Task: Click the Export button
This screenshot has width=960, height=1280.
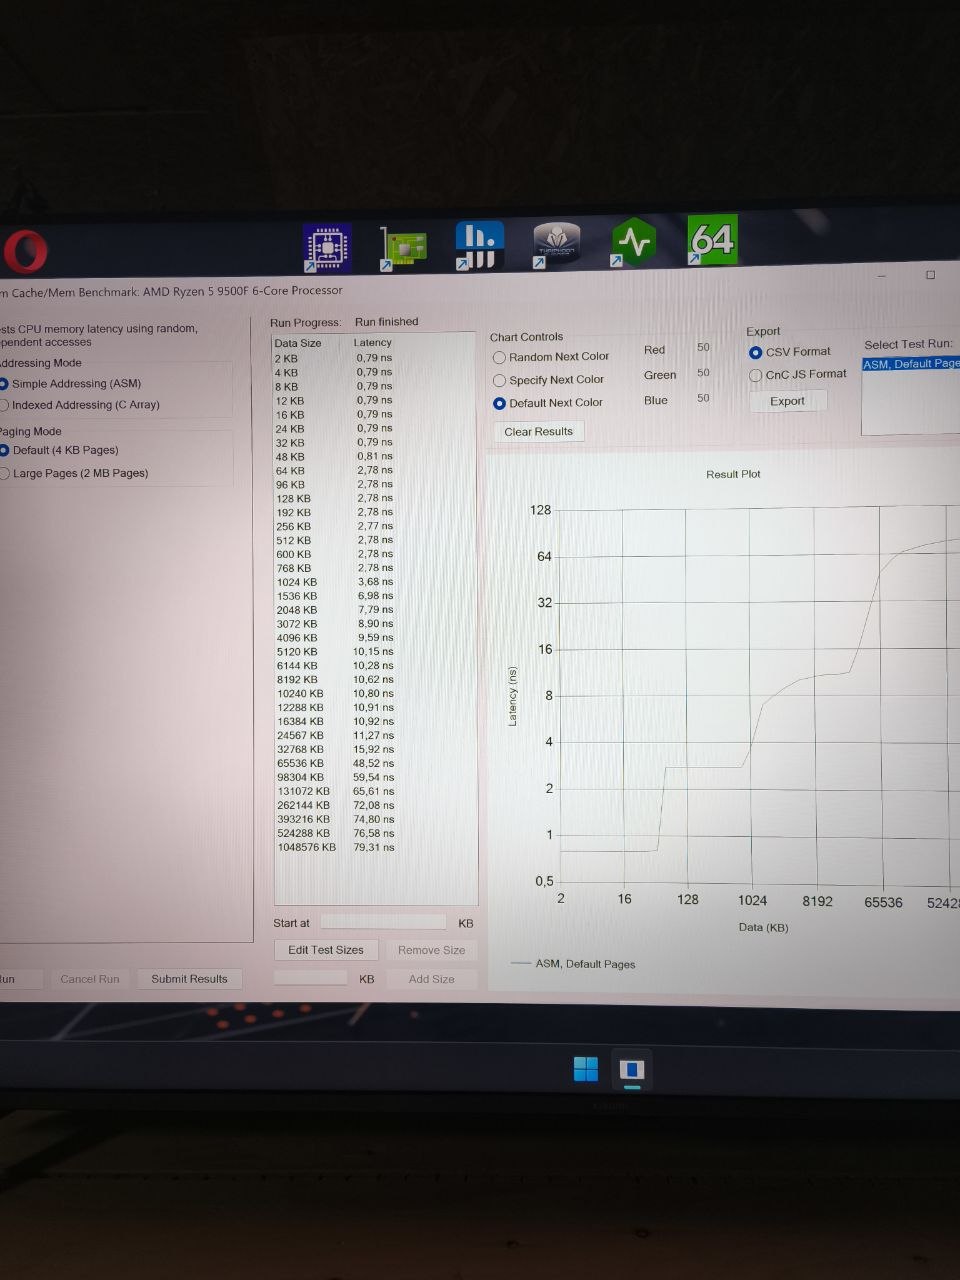Action: coord(787,401)
